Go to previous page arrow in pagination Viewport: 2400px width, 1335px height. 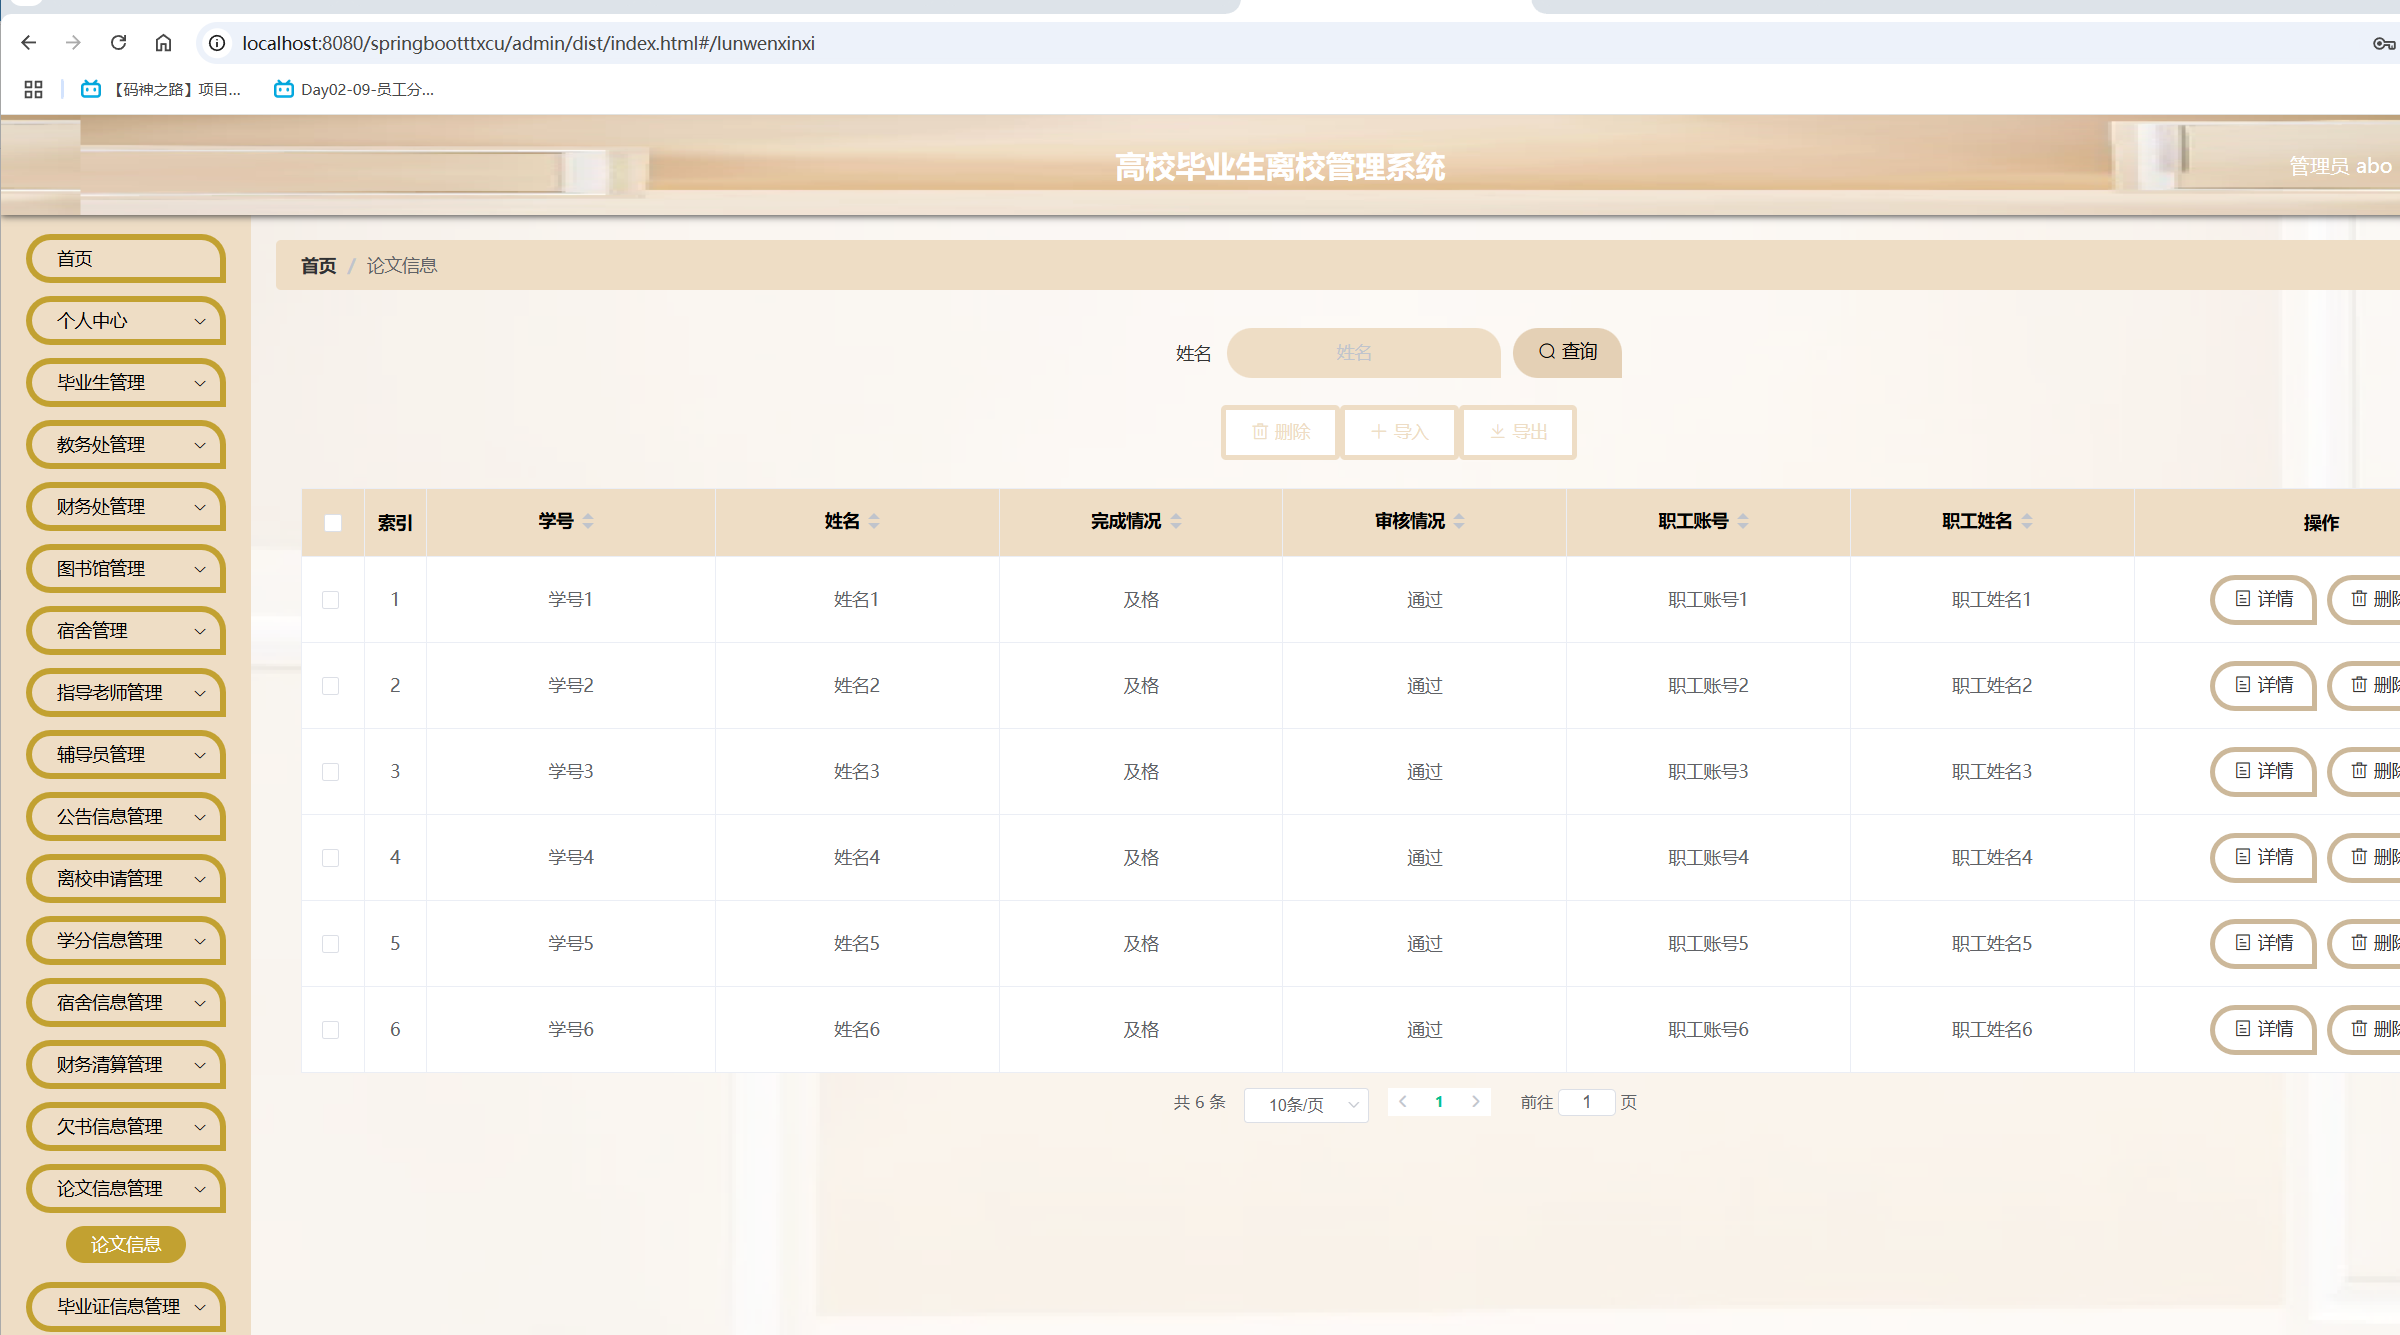tap(1403, 1102)
